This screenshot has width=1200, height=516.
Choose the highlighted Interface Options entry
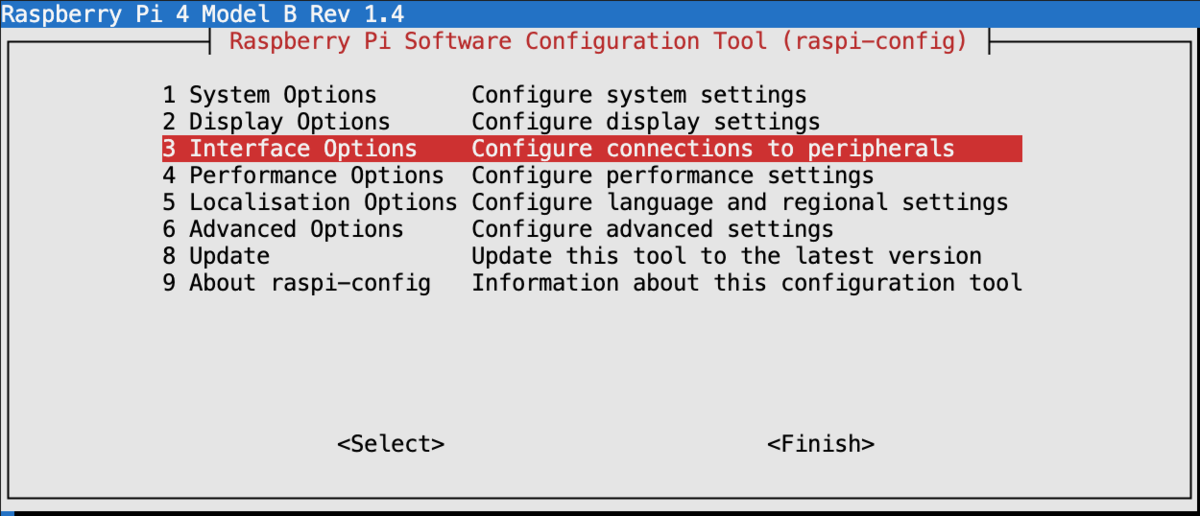pyautogui.click(x=290, y=149)
